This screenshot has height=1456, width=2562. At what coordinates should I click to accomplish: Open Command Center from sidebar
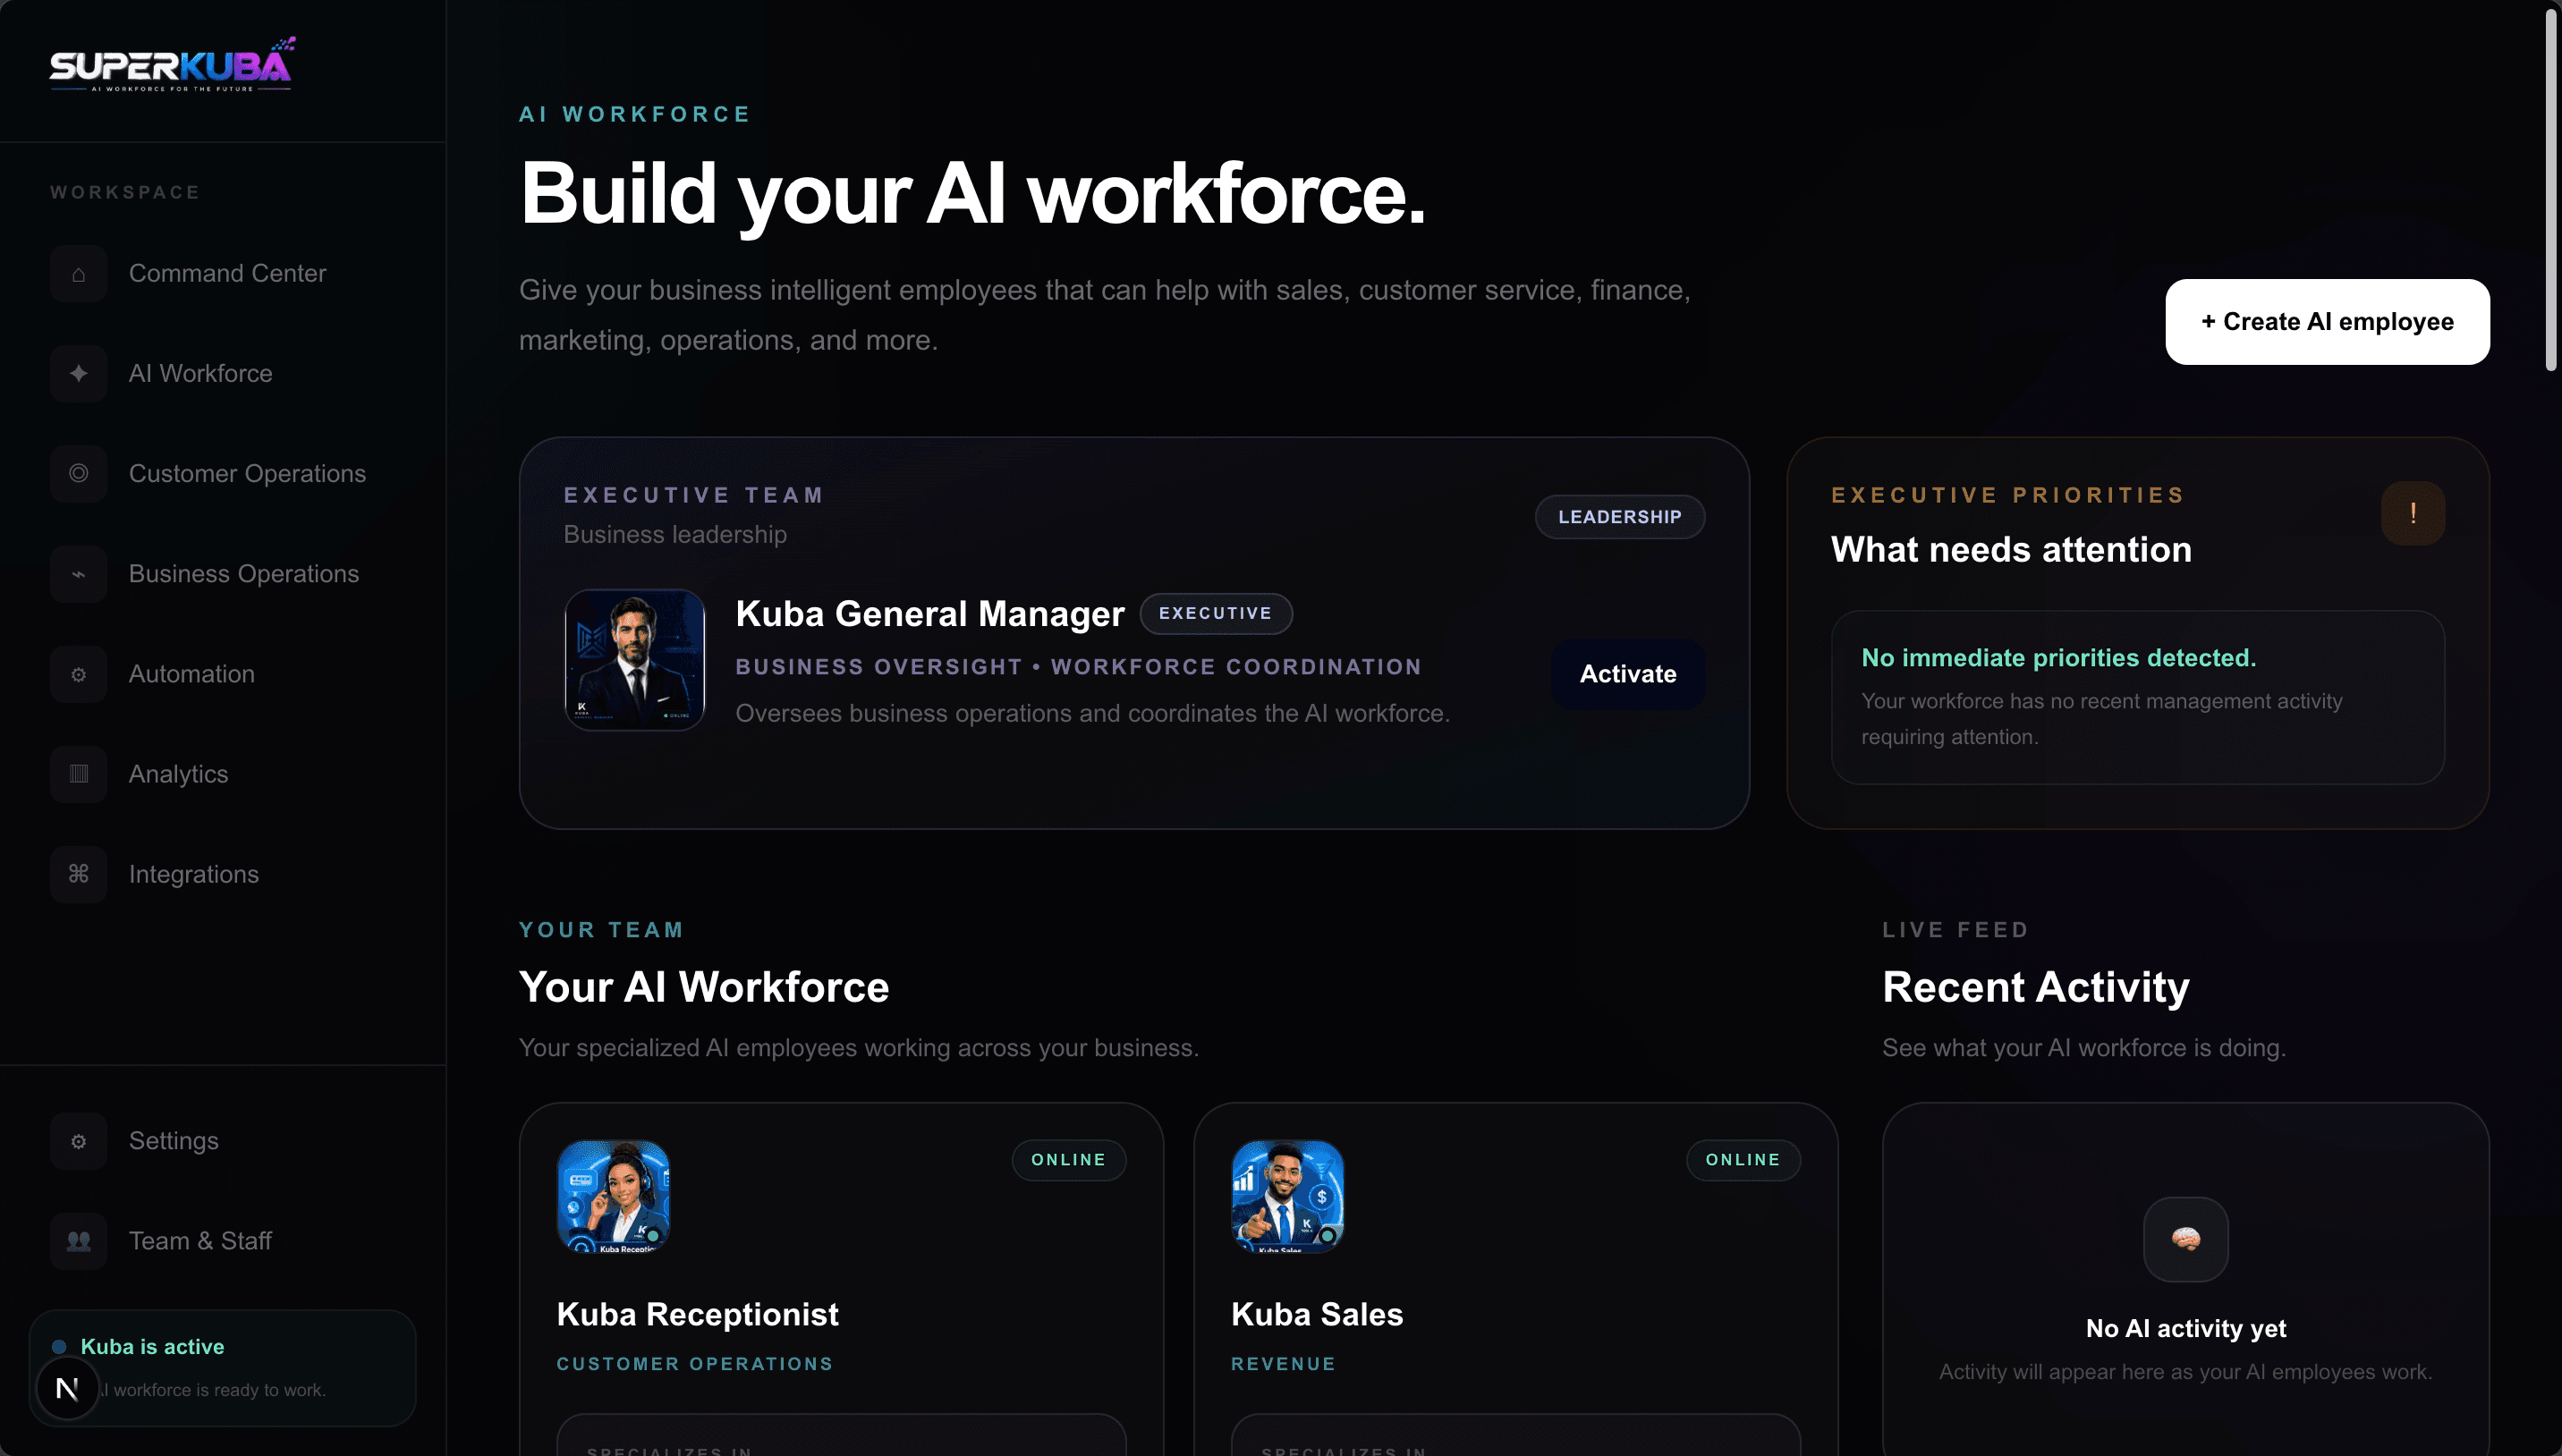[223, 274]
